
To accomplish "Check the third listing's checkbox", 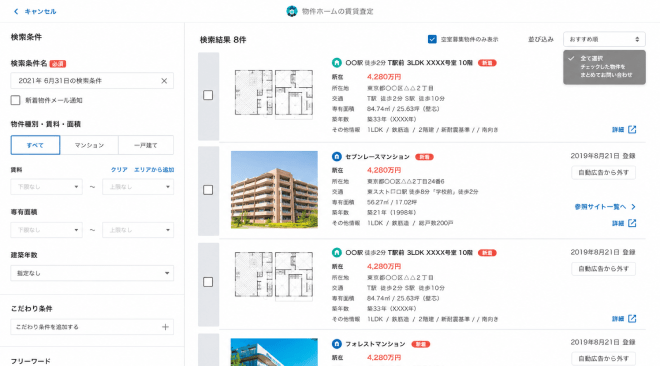I will coord(208,282).
